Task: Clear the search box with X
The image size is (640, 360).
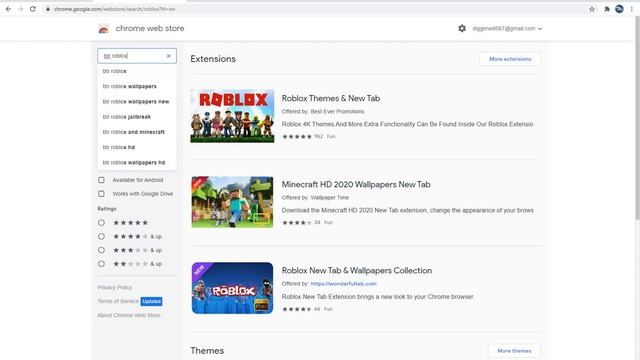Action: click(x=169, y=56)
